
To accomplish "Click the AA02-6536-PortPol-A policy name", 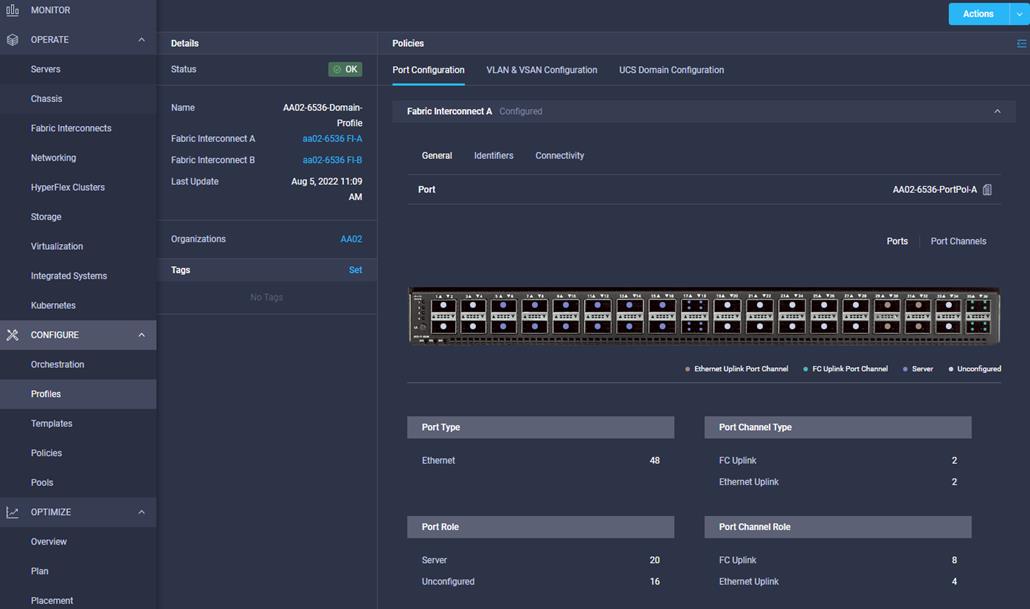I will pyautogui.click(x=935, y=190).
